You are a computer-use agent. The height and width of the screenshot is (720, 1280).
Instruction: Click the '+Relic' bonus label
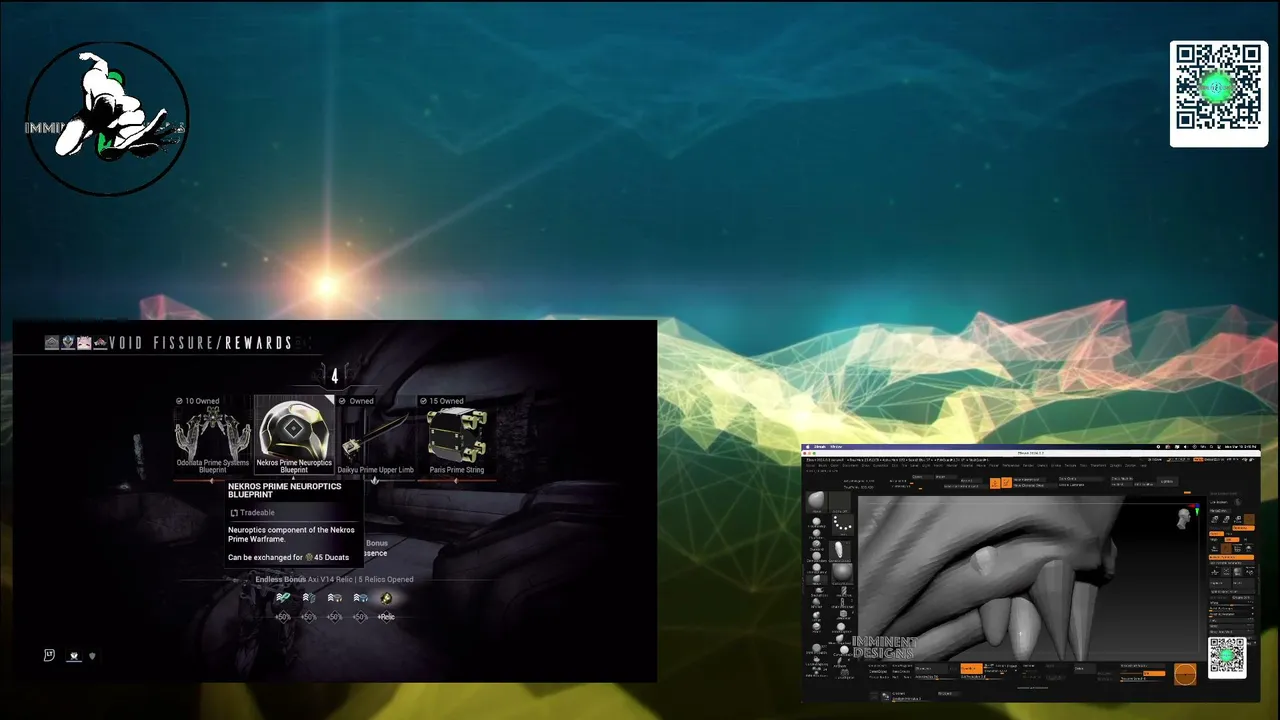click(x=386, y=617)
